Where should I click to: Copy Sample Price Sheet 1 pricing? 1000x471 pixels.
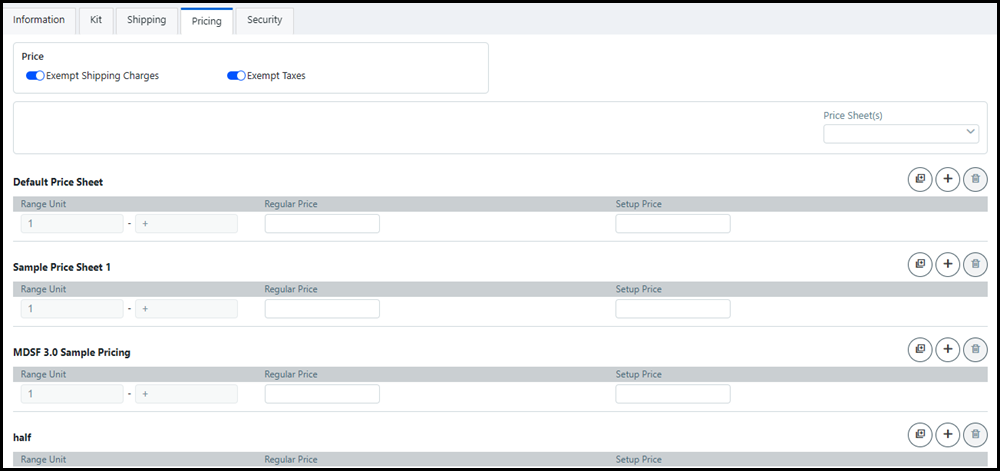(919, 265)
